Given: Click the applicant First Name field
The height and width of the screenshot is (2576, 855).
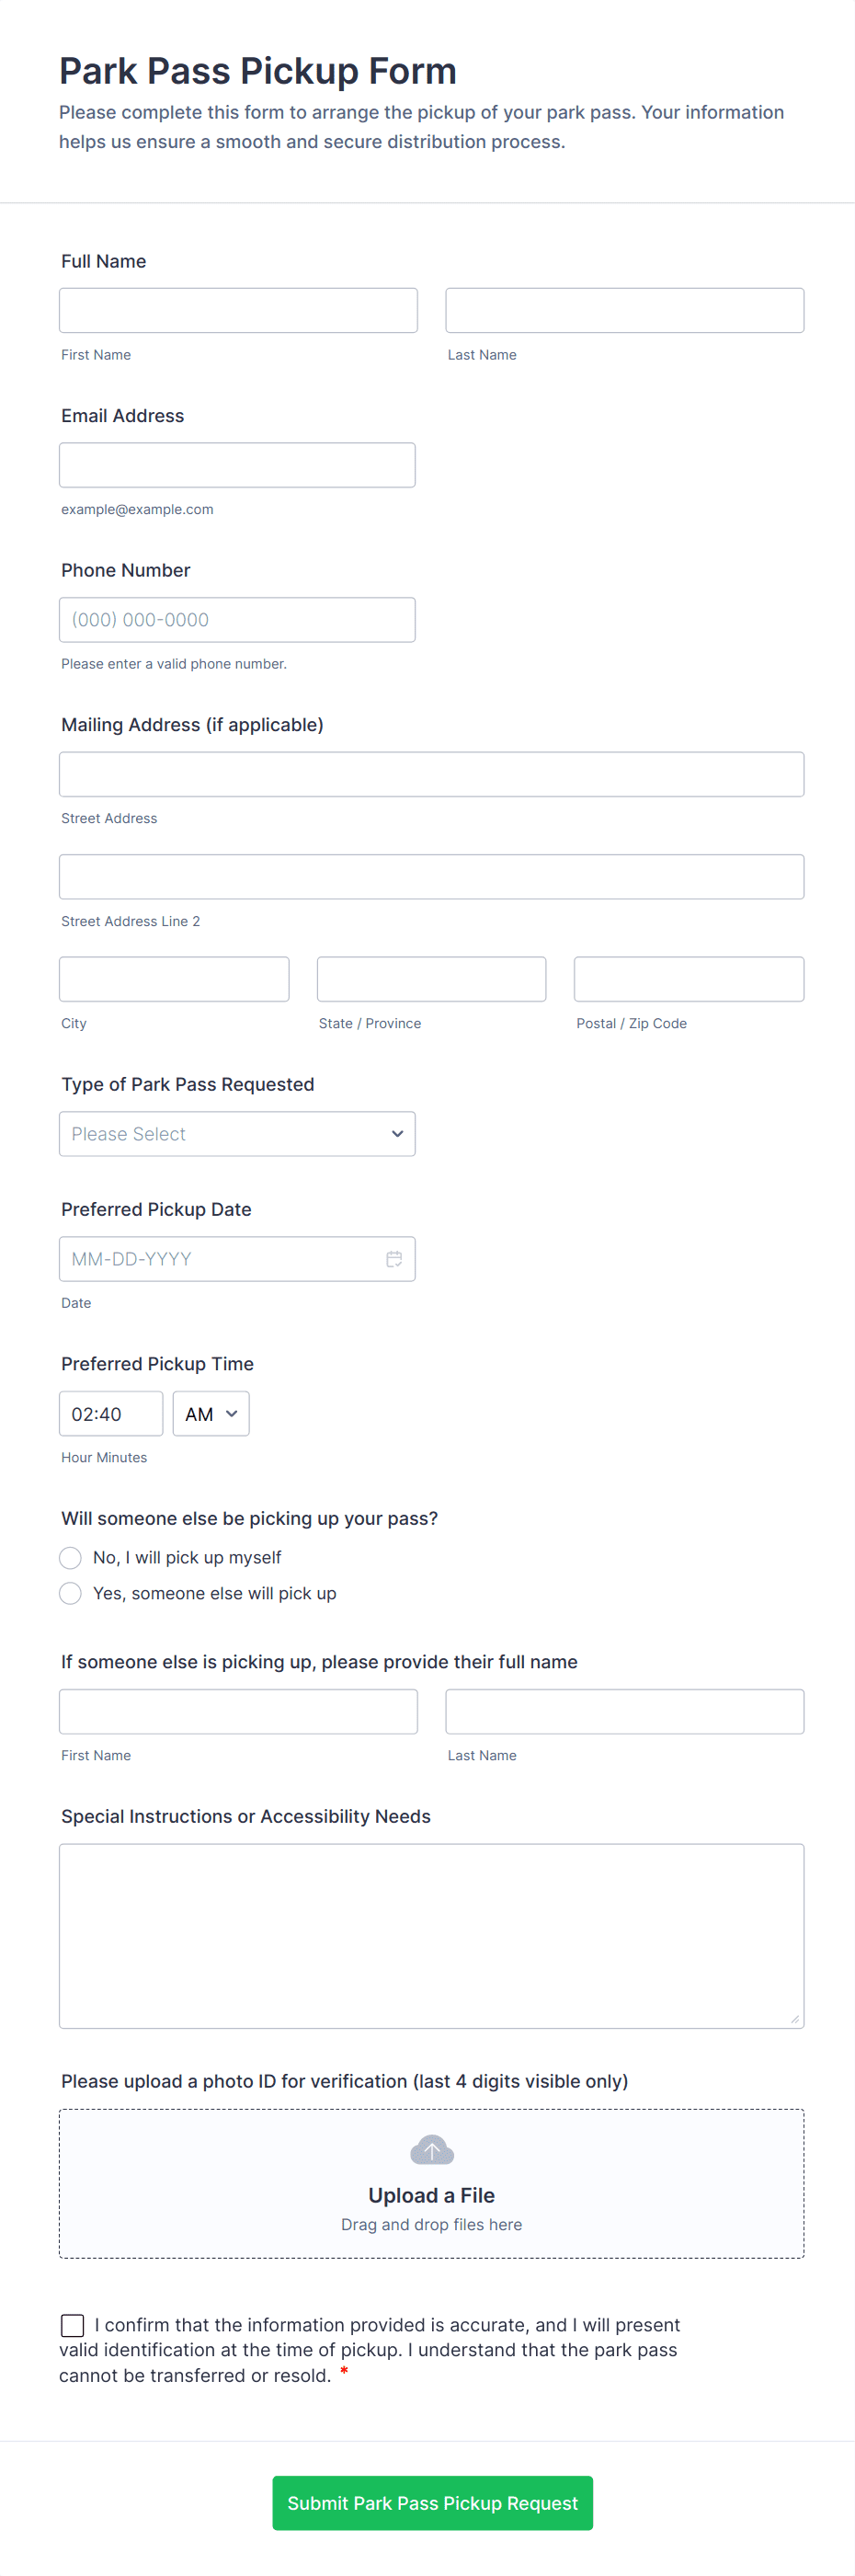Looking at the screenshot, I should tap(238, 311).
